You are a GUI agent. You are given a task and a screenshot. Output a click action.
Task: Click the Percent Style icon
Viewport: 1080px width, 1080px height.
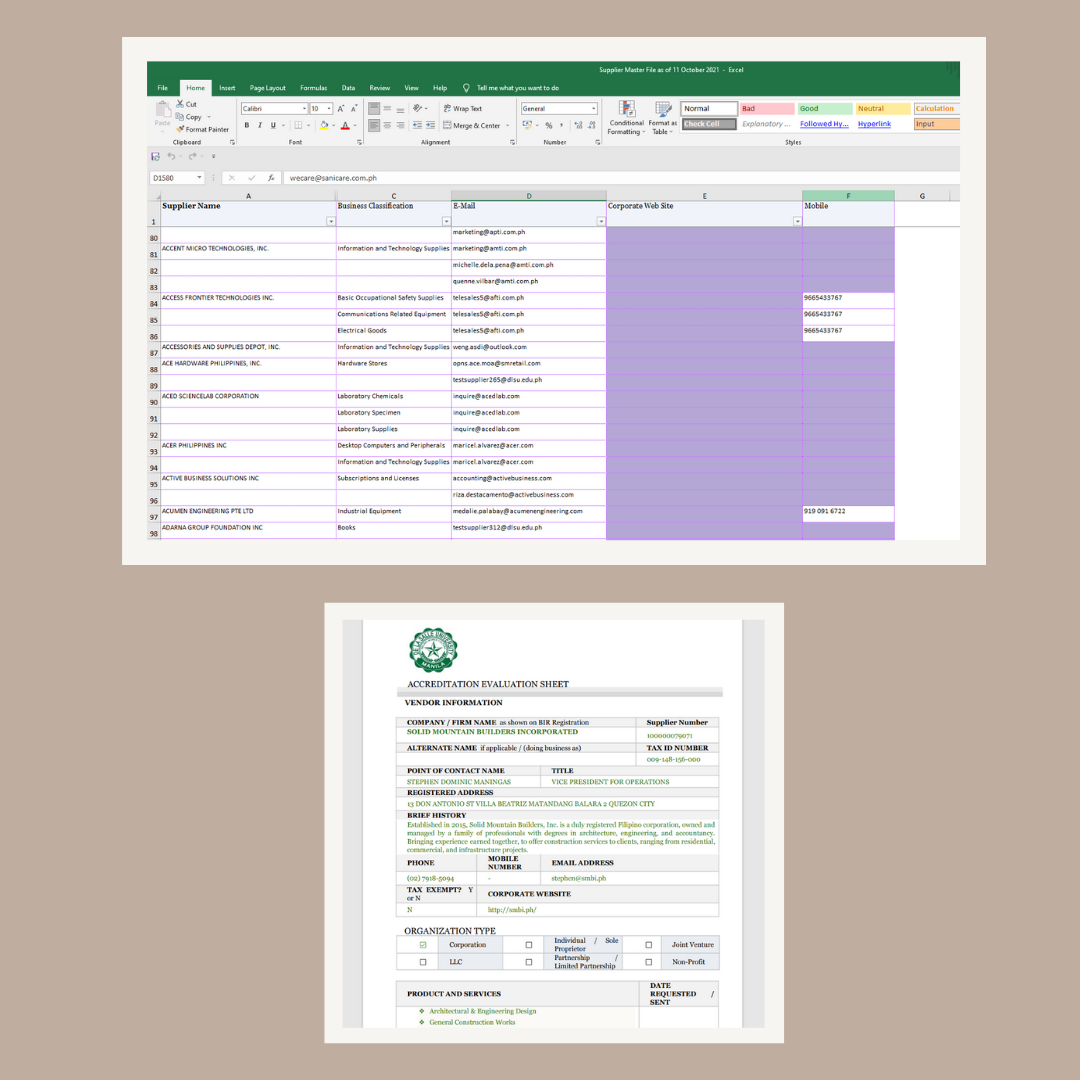pyautogui.click(x=549, y=125)
